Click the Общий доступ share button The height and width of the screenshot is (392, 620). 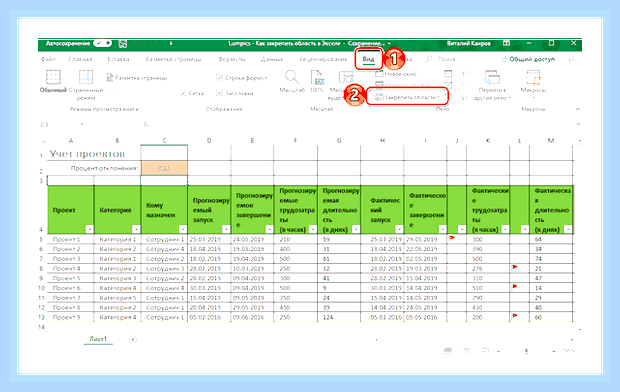[528, 59]
